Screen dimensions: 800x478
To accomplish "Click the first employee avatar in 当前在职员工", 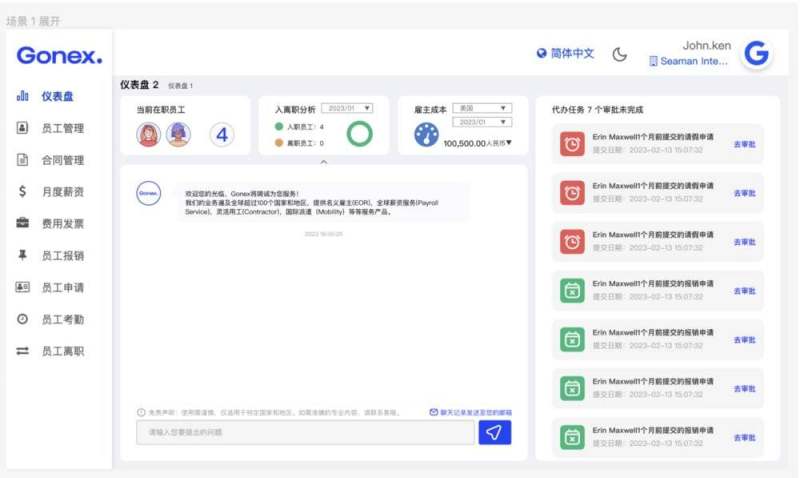I will [x=149, y=135].
